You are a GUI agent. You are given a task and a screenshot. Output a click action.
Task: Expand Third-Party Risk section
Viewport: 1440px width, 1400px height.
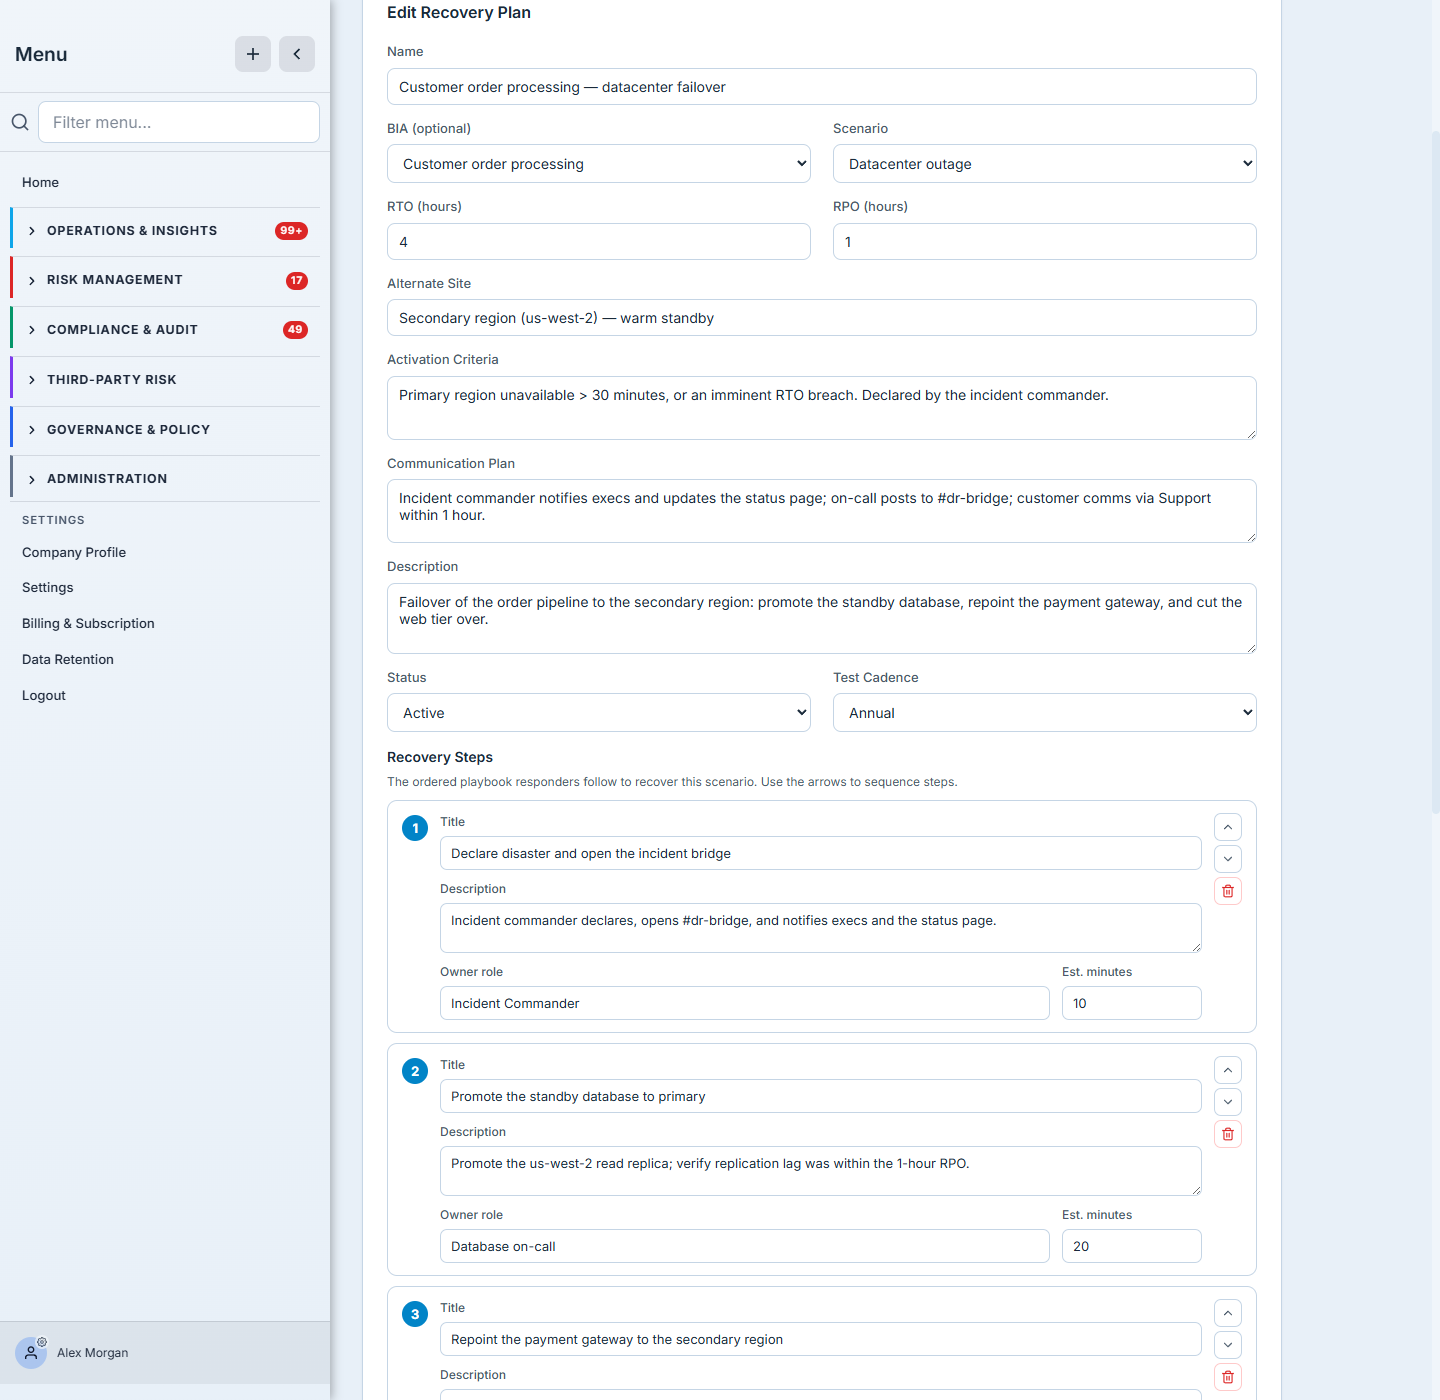pyautogui.click(x=165, y=380)
